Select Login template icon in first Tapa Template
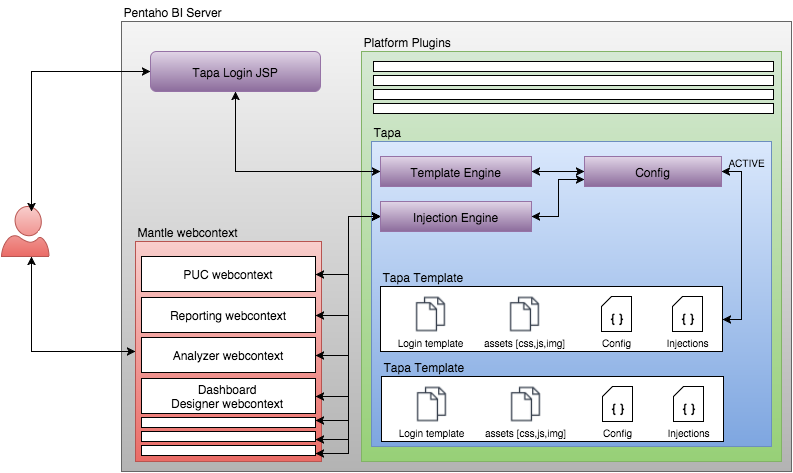The height and width of the screenshot is (473, 793). [430, 314]
